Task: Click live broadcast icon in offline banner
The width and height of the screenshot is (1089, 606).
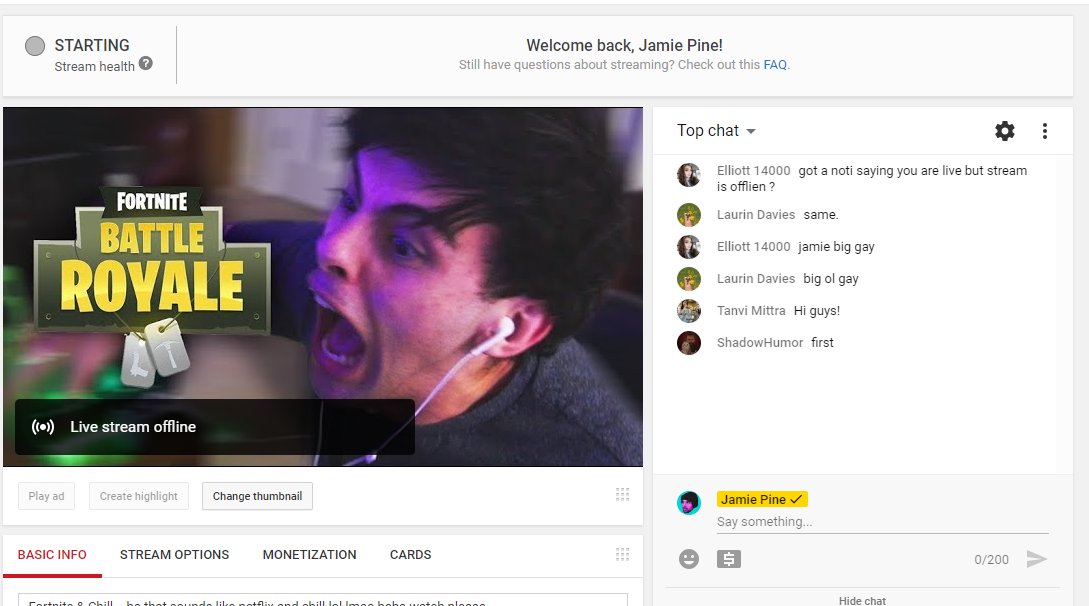Action: [42, 427]
